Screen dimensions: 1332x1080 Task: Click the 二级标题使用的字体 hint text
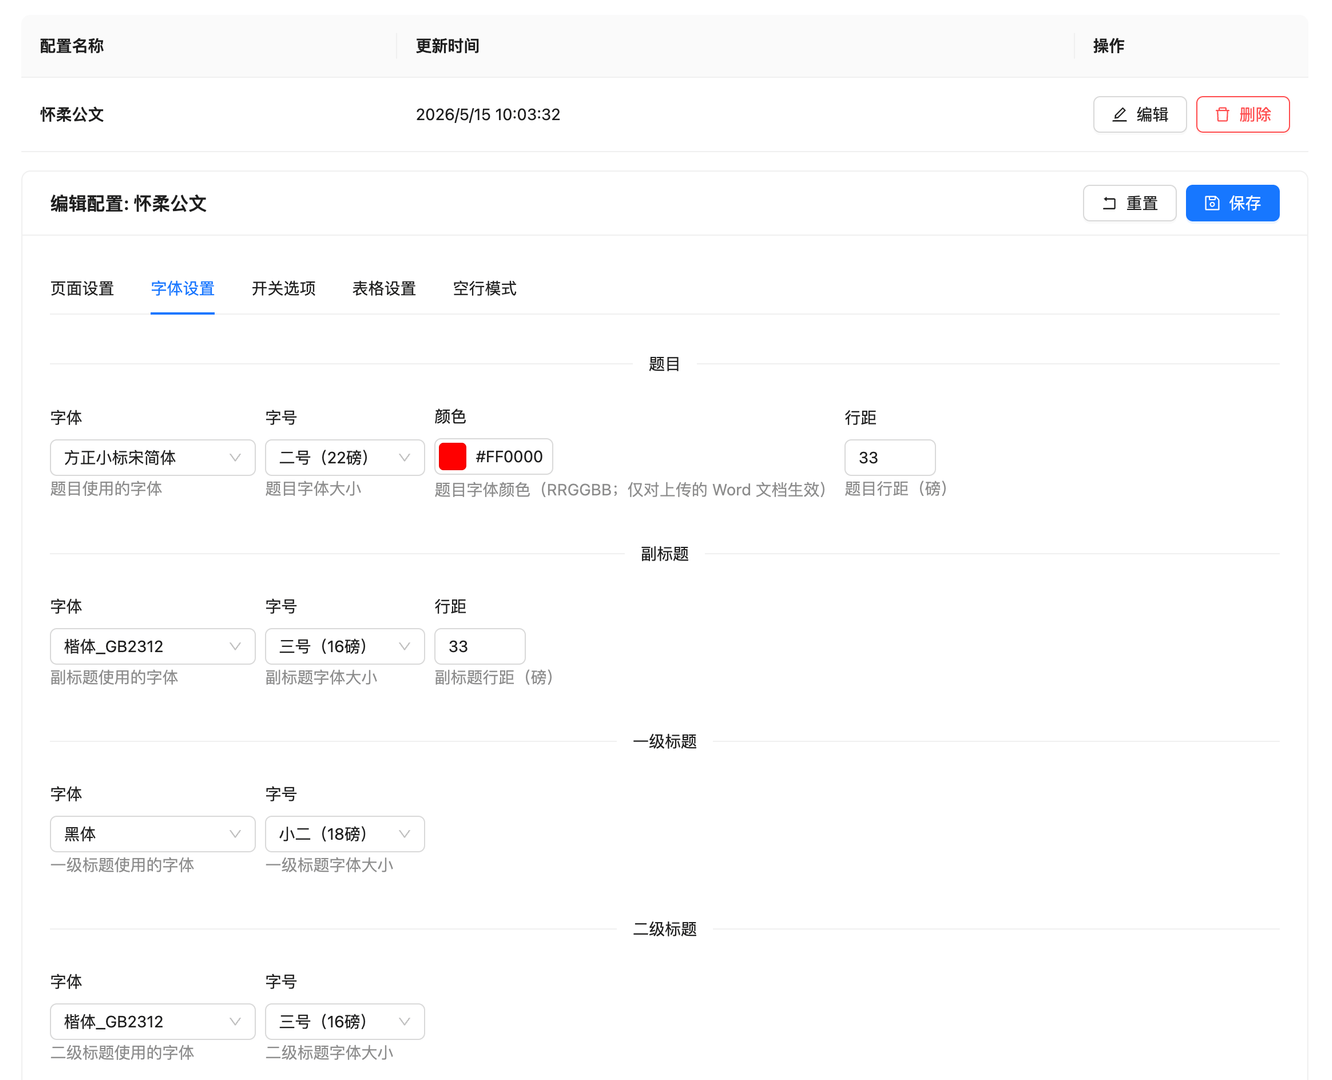(122, 1053)
